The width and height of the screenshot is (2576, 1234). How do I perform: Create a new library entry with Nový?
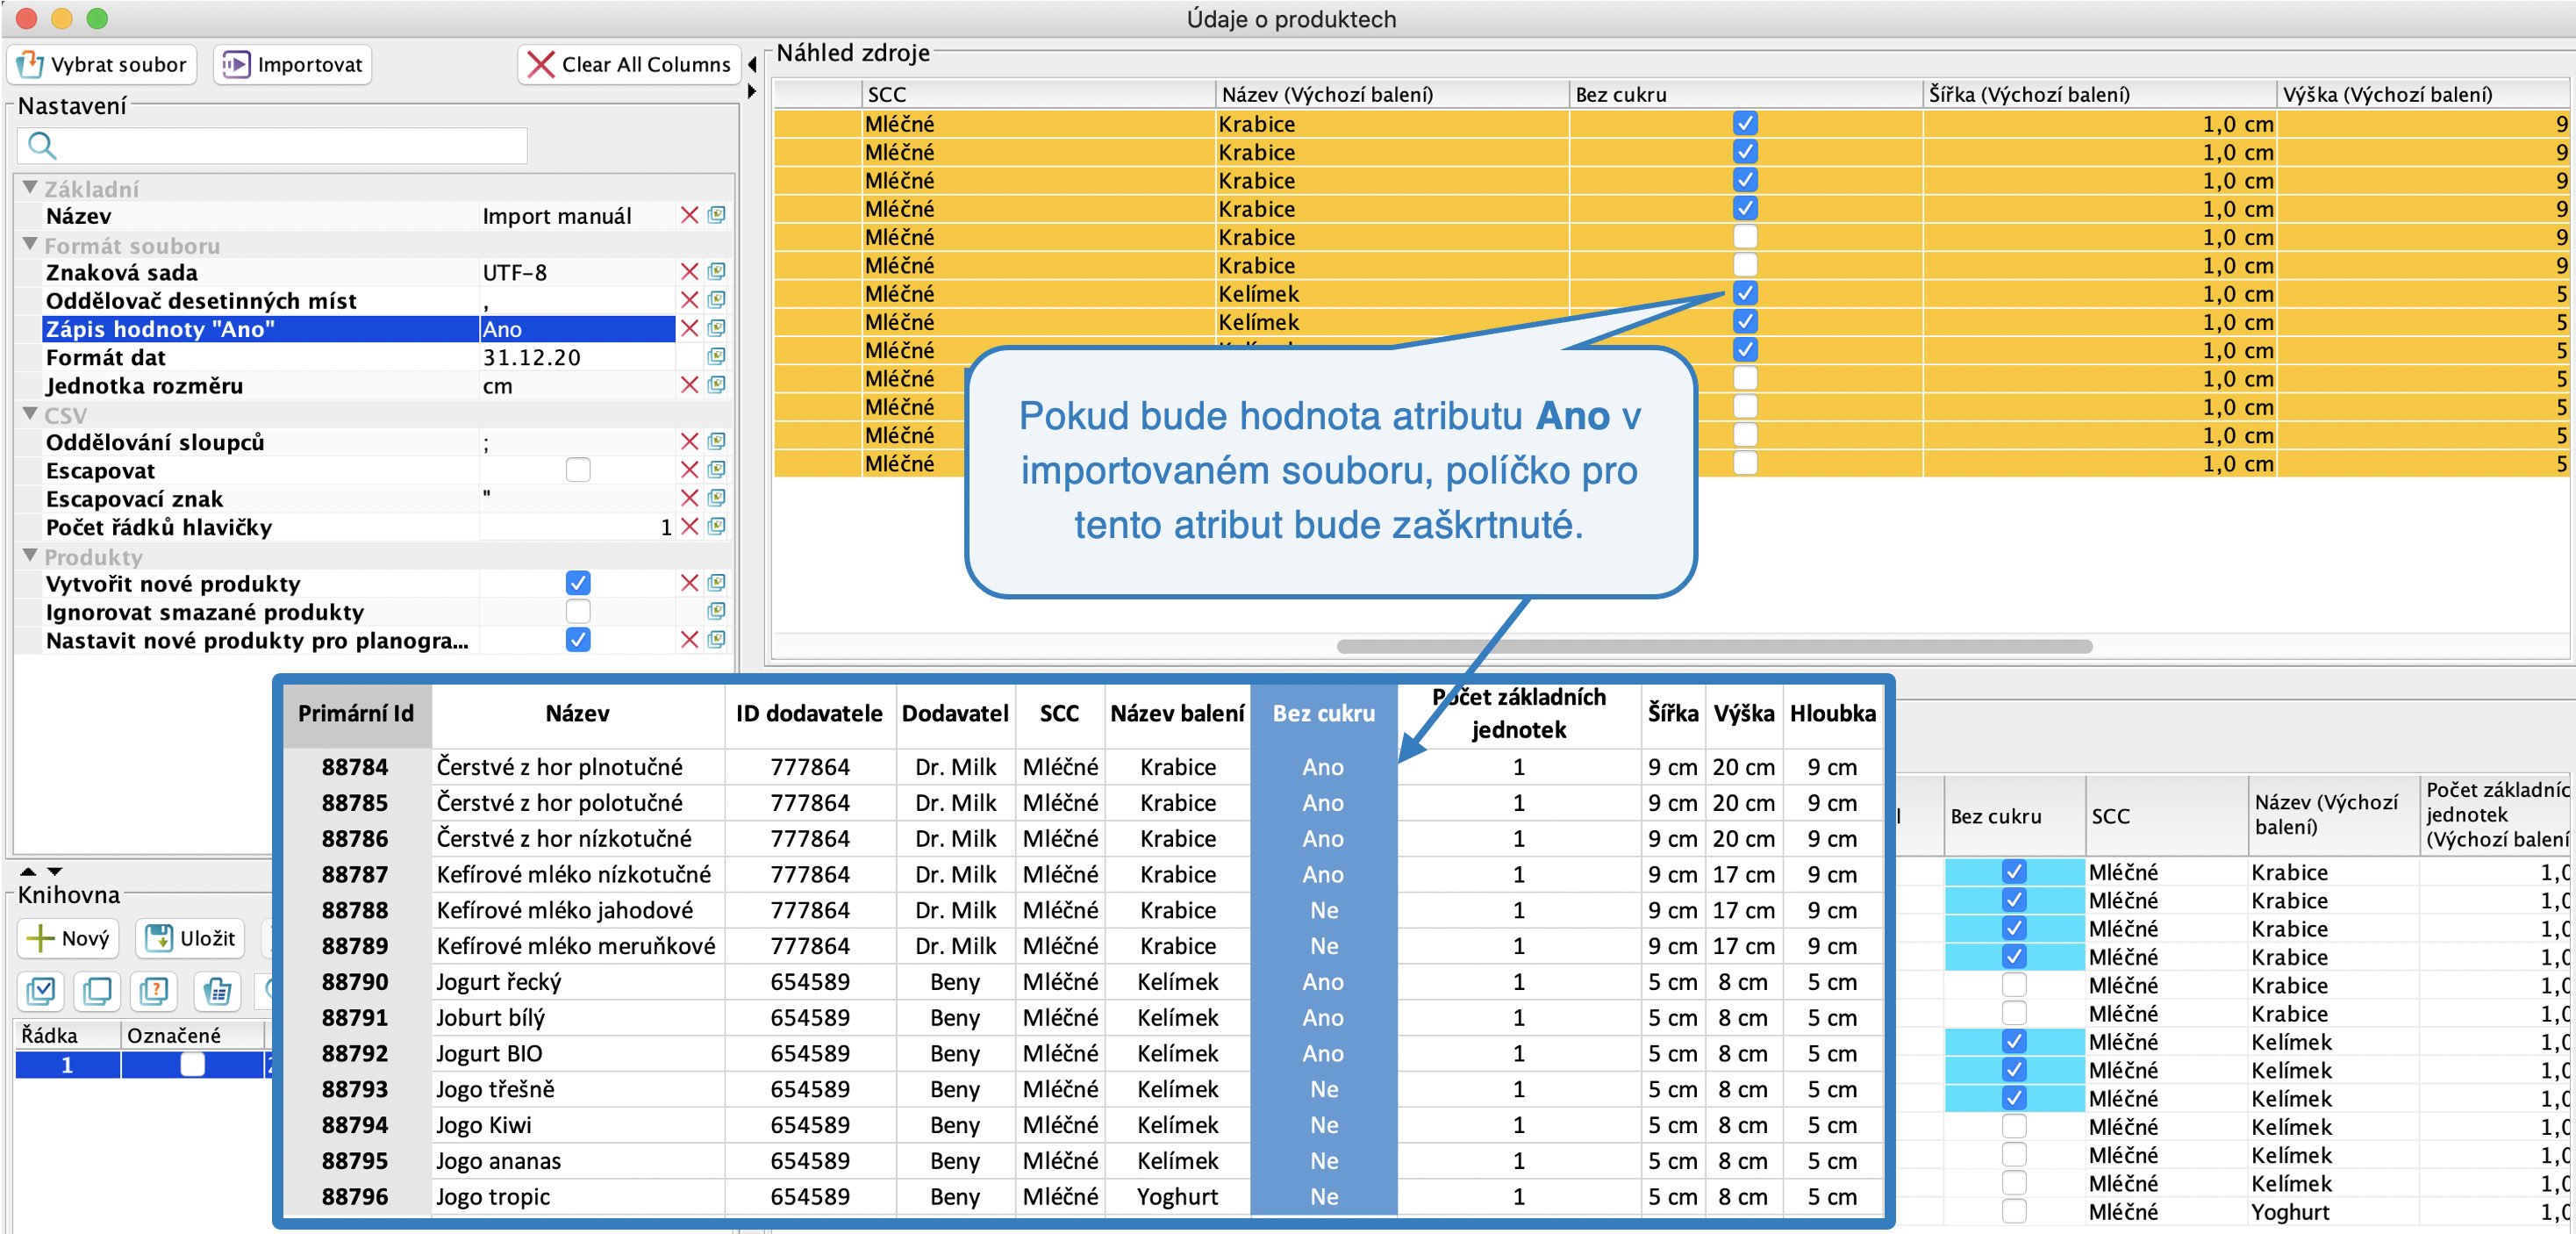click(68, 938)
